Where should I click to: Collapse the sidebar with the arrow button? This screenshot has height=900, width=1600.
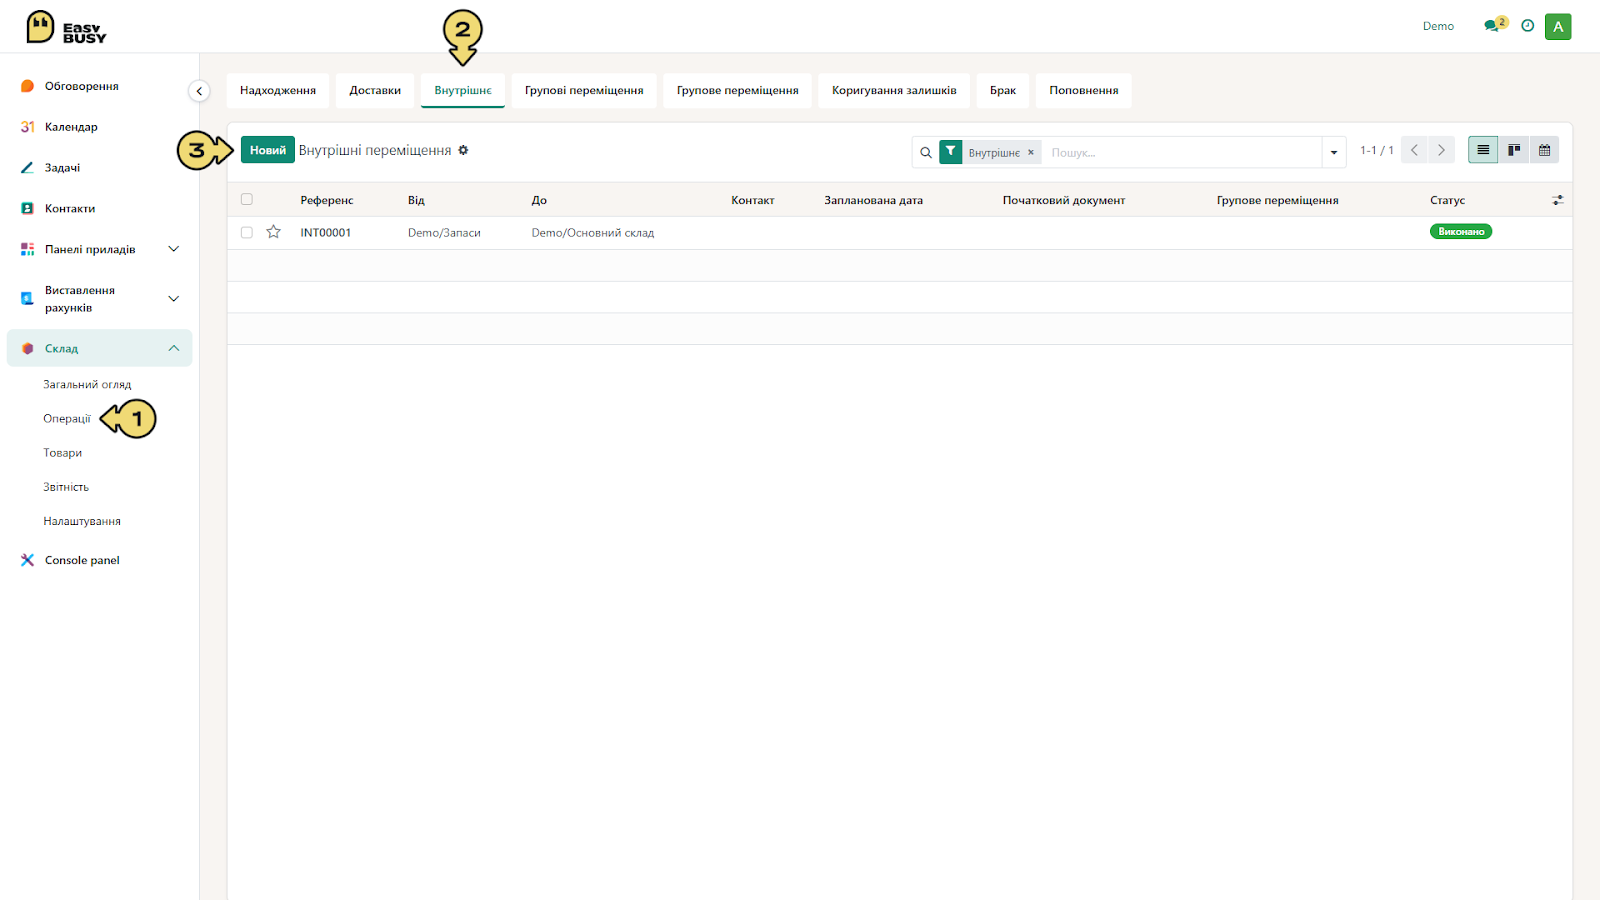(x=199, y=91)
